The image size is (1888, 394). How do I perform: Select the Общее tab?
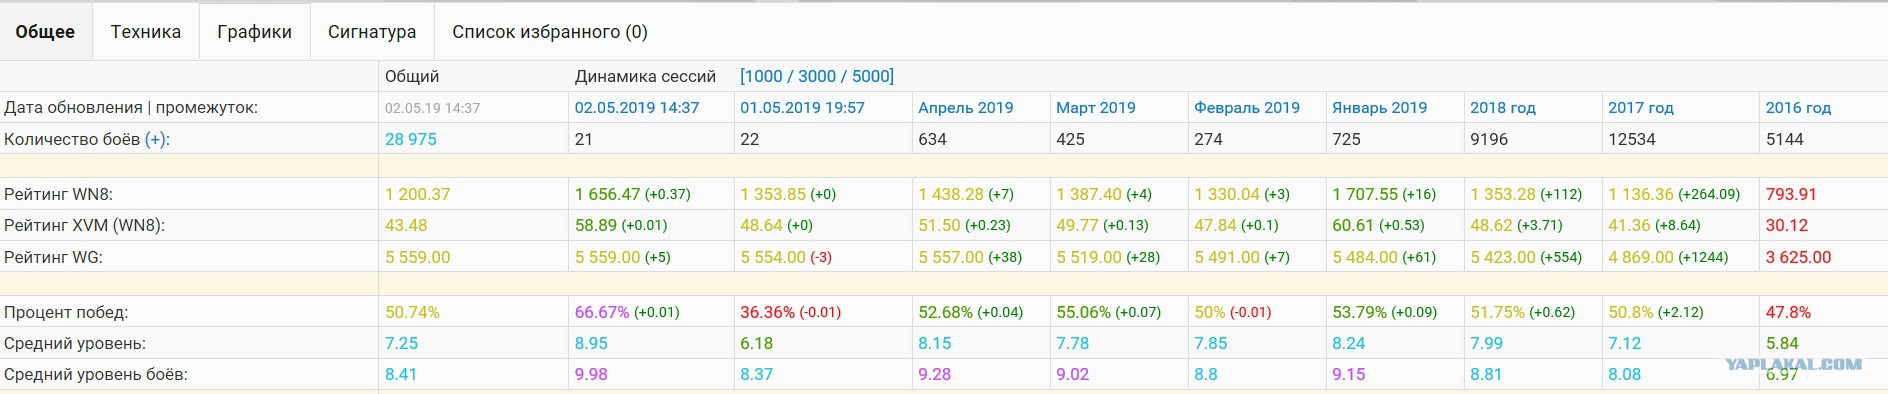(x=45, y=32)
